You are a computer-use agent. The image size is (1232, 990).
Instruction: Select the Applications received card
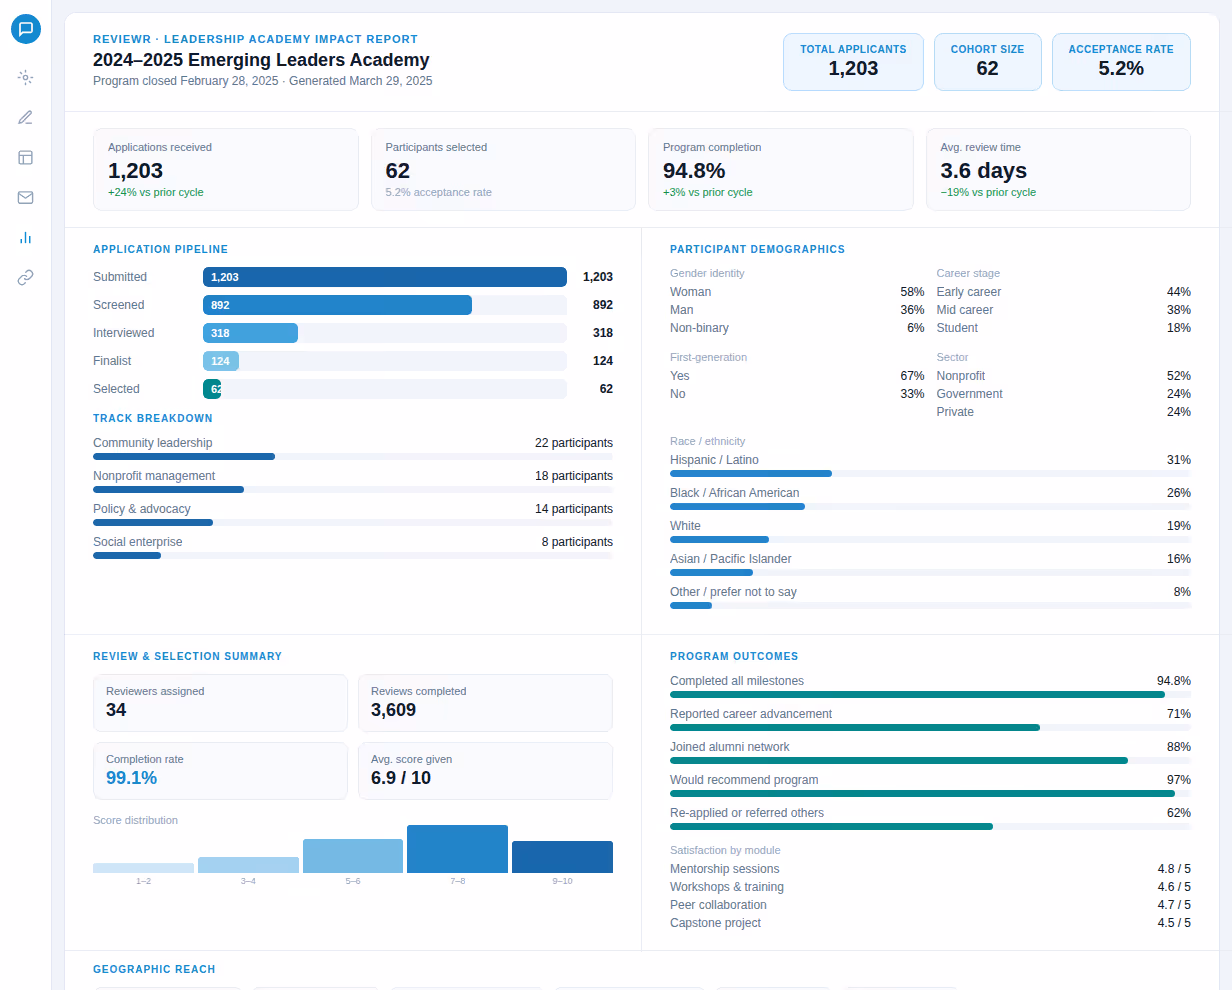226,169
